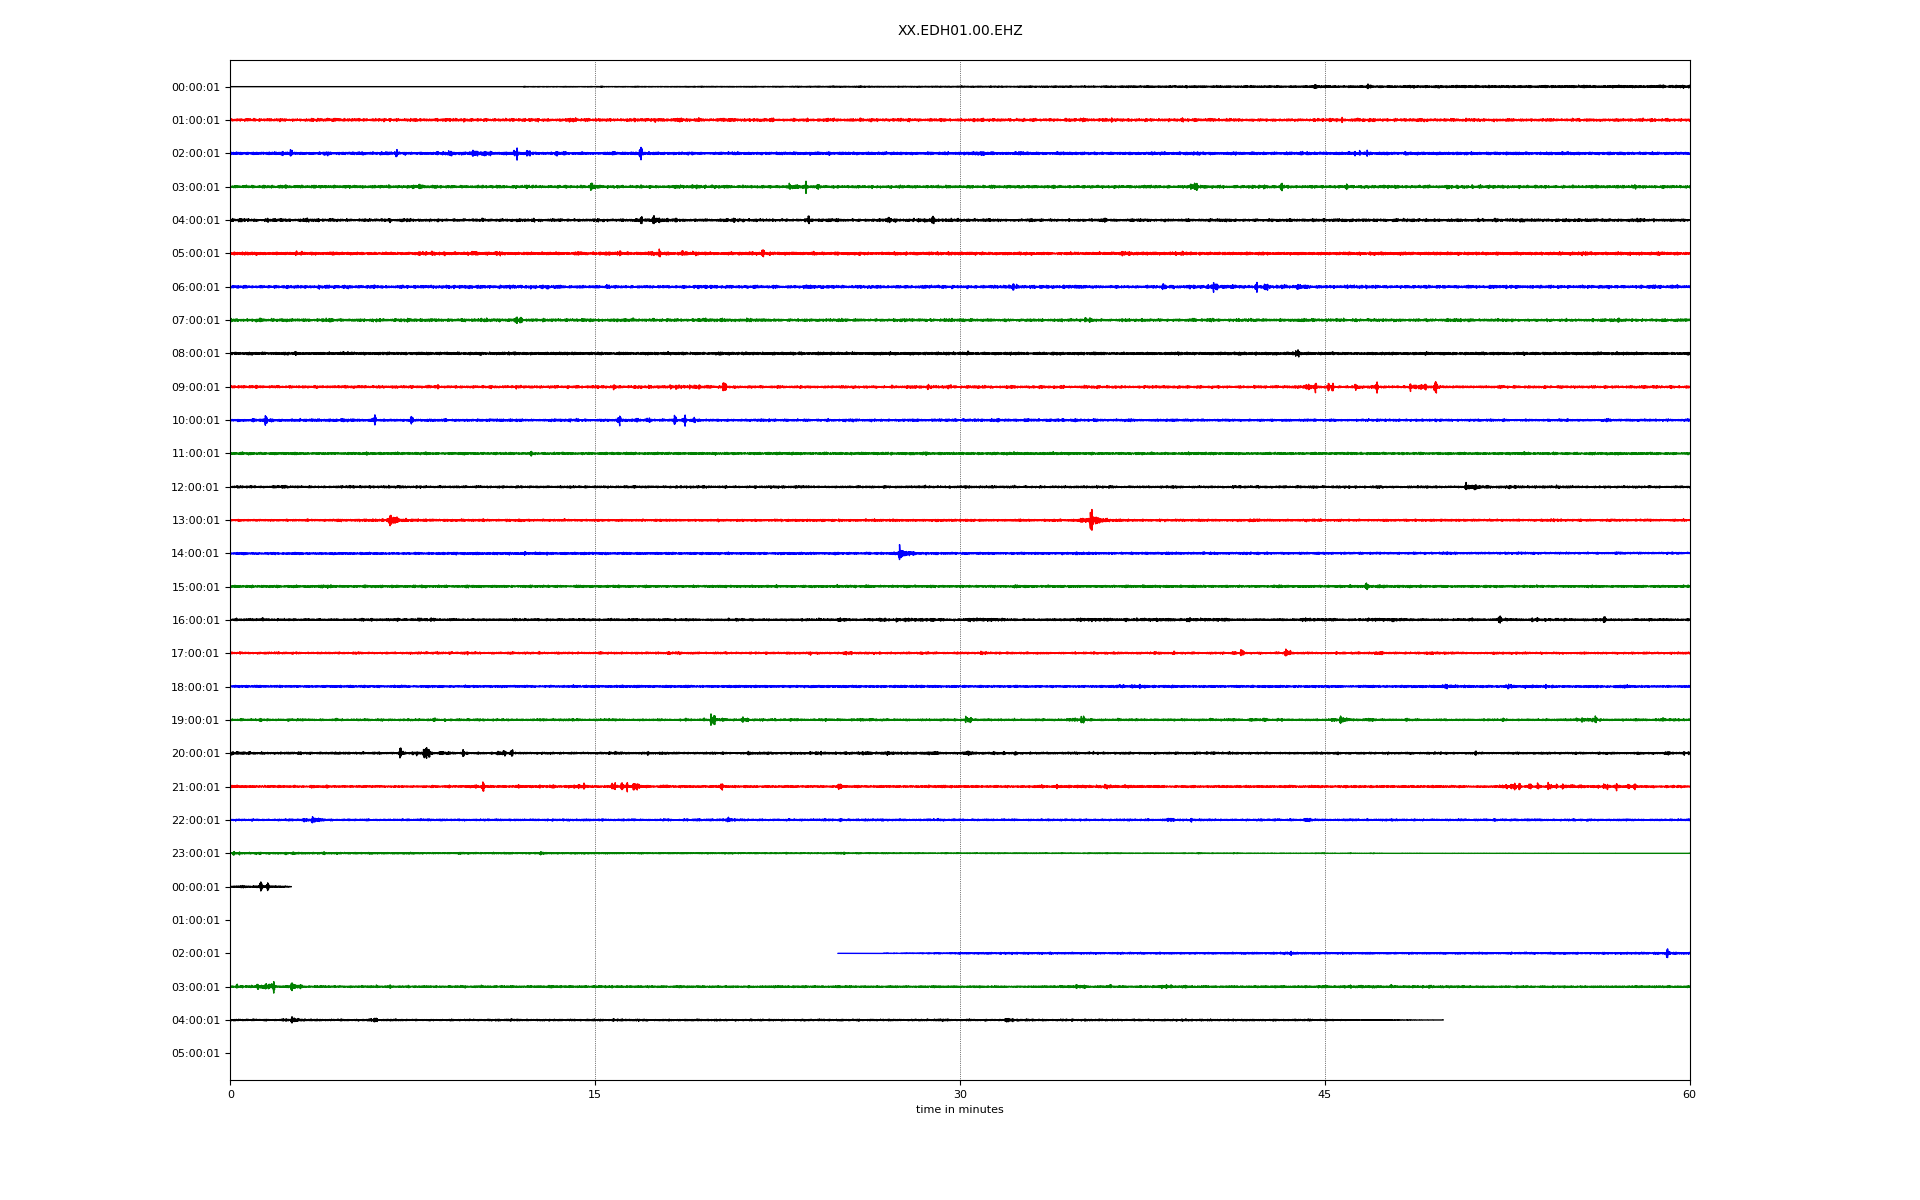Click black spike cluster on 20:00:01 trace
This screenshot has width=1920, height=1200.
(x=426, y=753)
